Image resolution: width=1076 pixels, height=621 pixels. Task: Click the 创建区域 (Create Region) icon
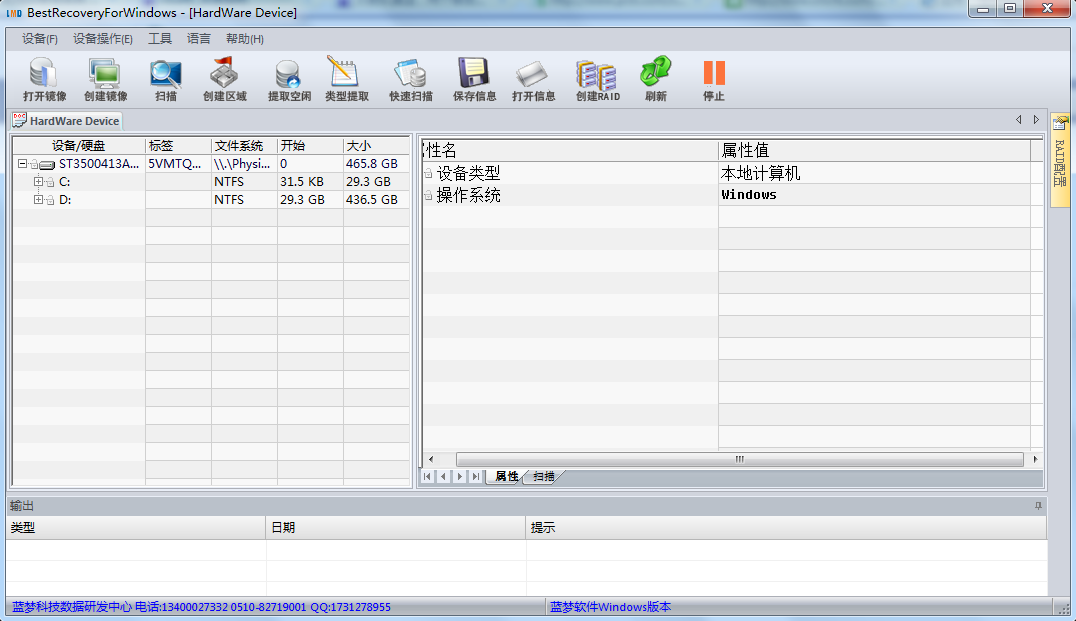click(x=224, y=73)
